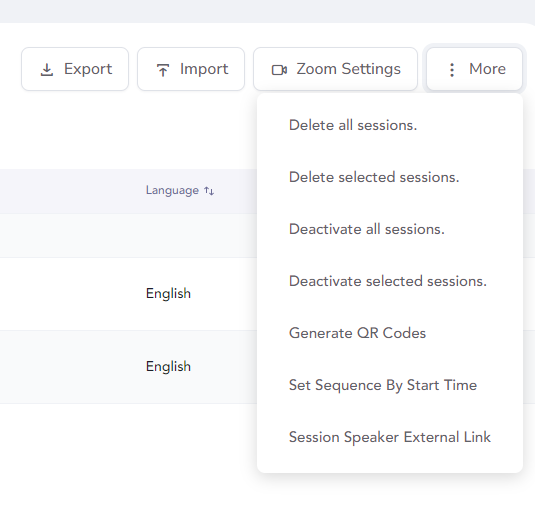The image size is (535, 505).
Task: Sort using the Language column arrows icon
Action: tap(209, 190)
